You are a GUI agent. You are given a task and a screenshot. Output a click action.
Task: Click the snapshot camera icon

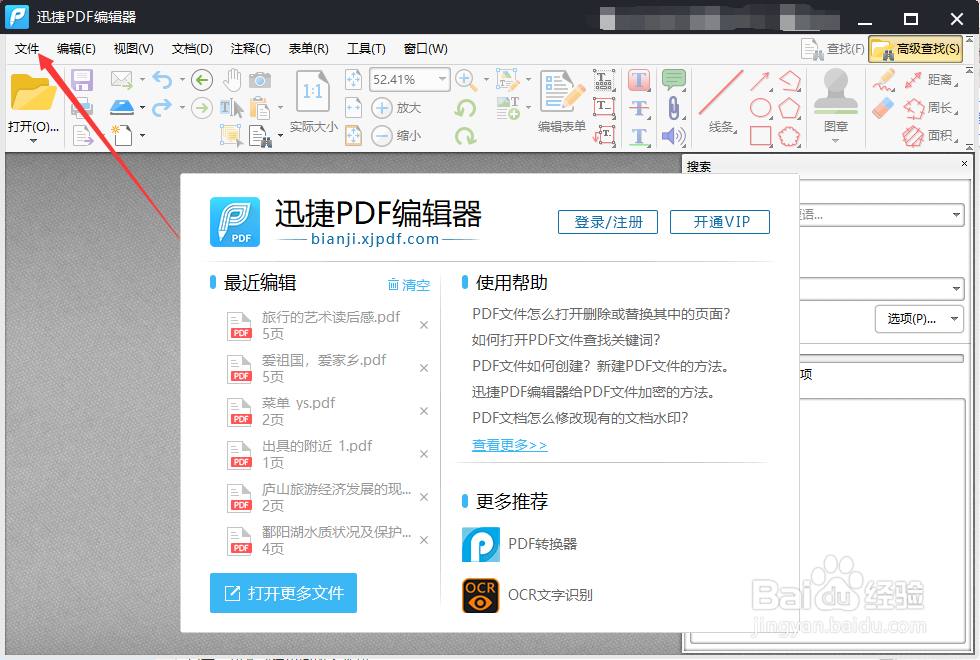pos(260,80)
